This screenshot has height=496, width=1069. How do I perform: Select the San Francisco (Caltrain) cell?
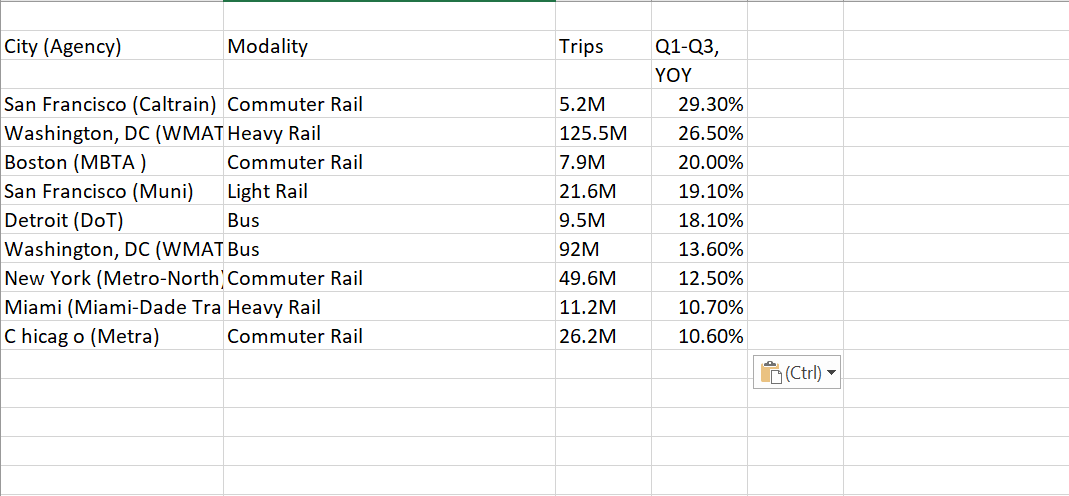click(110, 104)
